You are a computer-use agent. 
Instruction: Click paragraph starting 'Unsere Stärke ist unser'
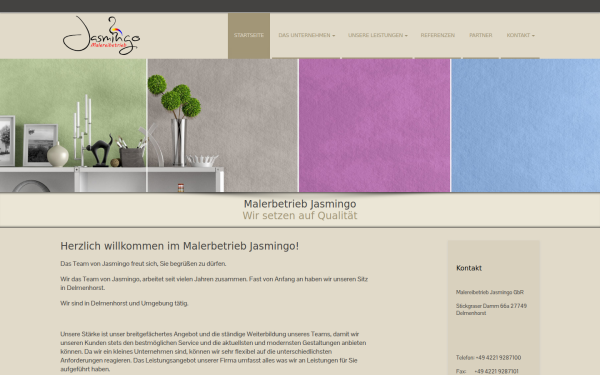click(214, 352)
